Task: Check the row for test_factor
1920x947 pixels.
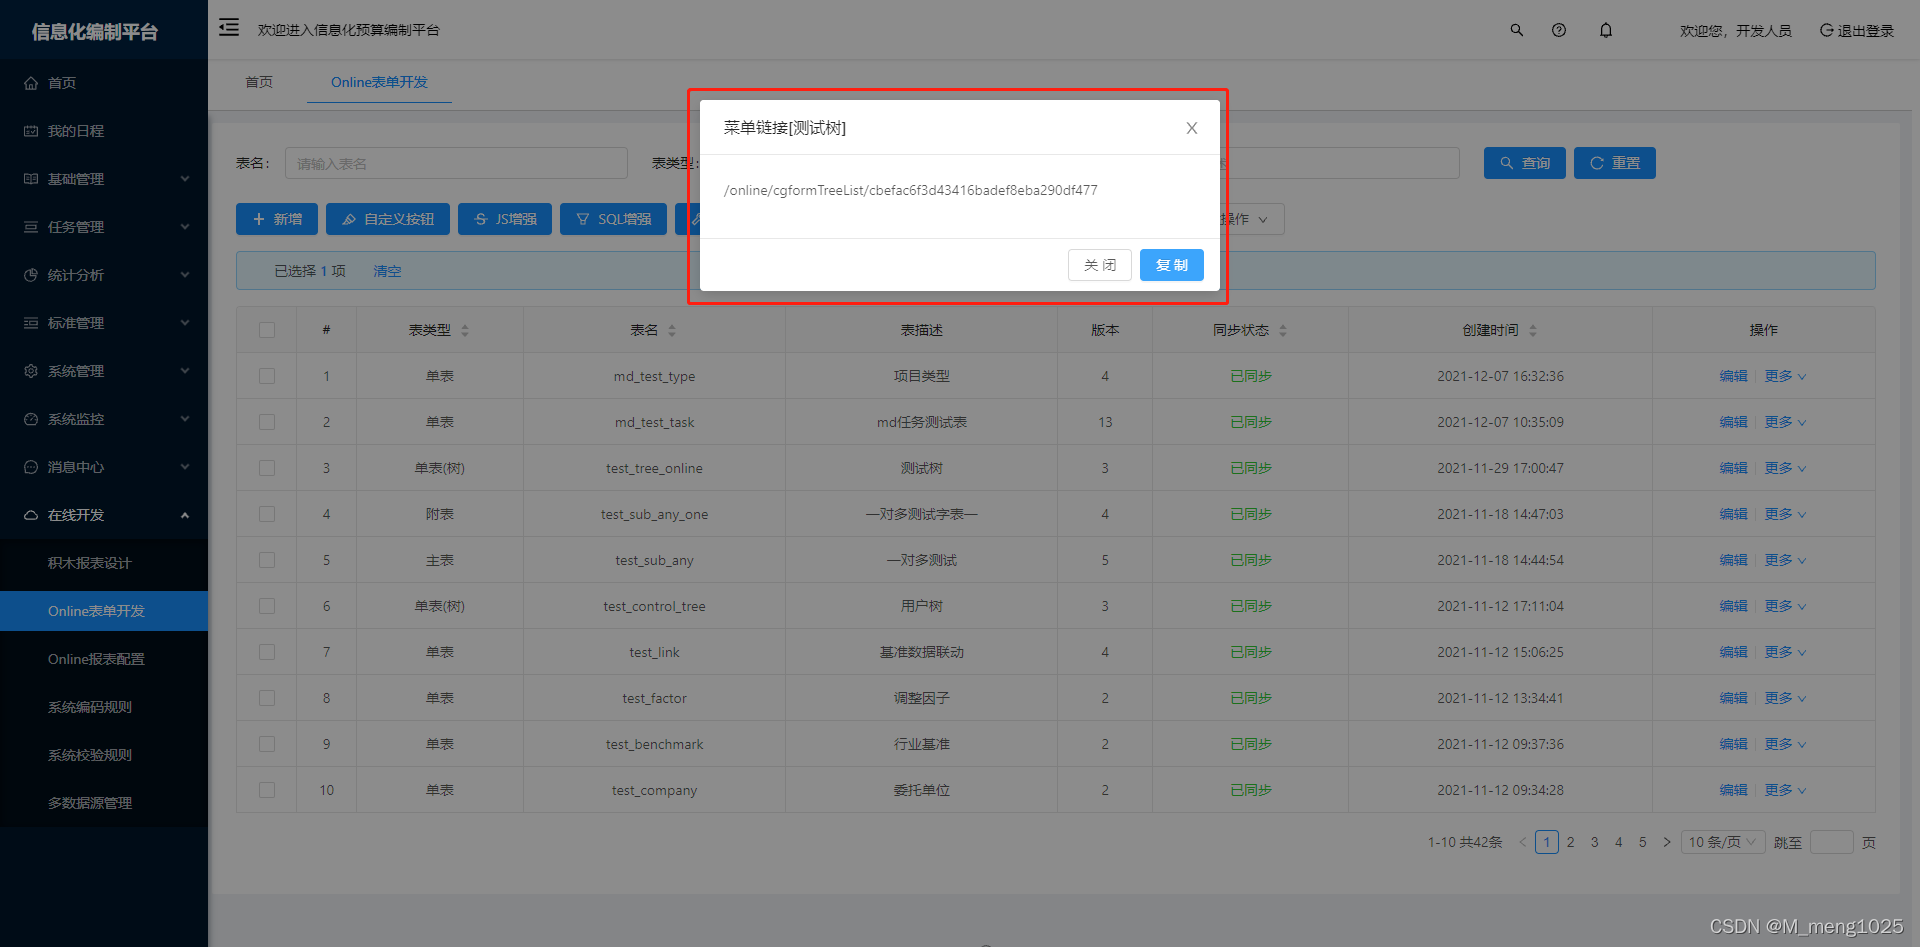Action: coord(267,698)
